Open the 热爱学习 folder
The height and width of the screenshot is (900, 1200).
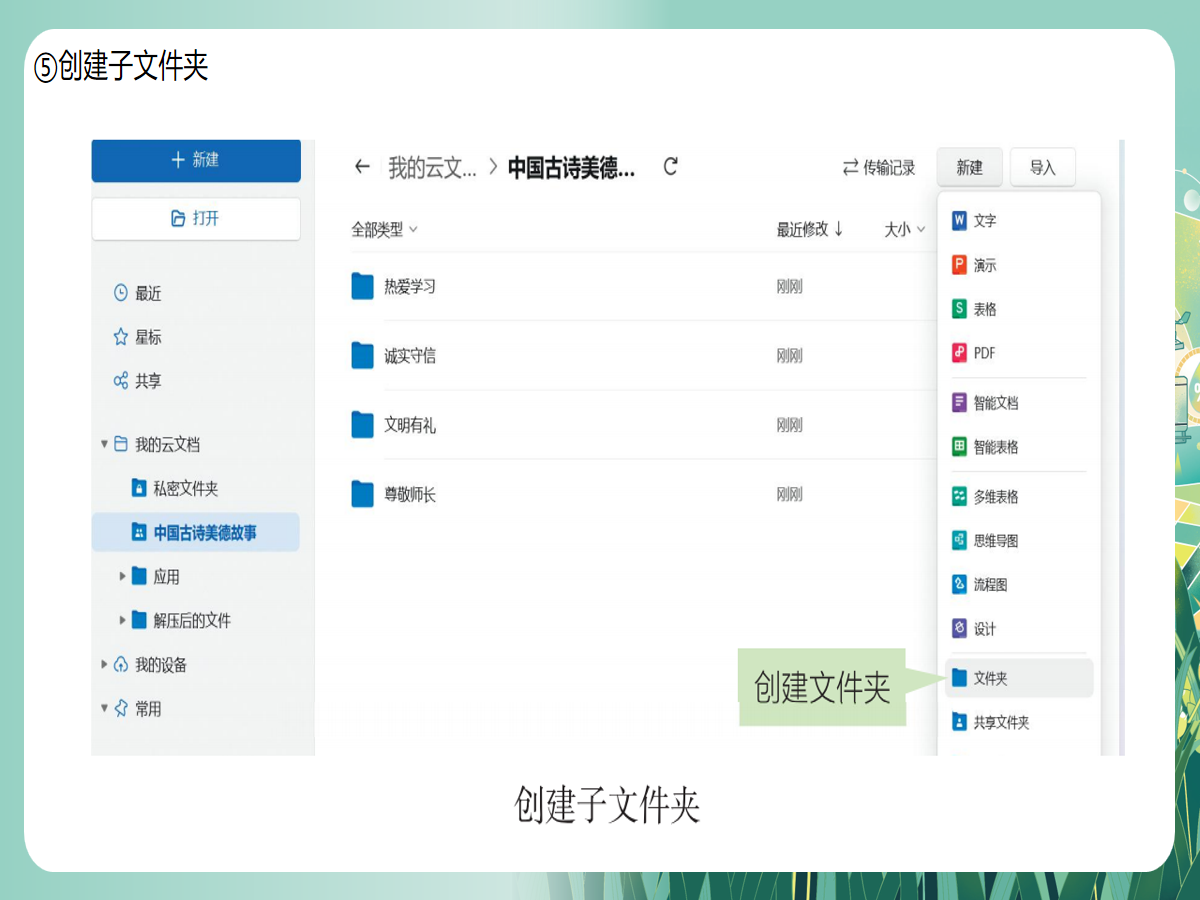click(410, 287)
